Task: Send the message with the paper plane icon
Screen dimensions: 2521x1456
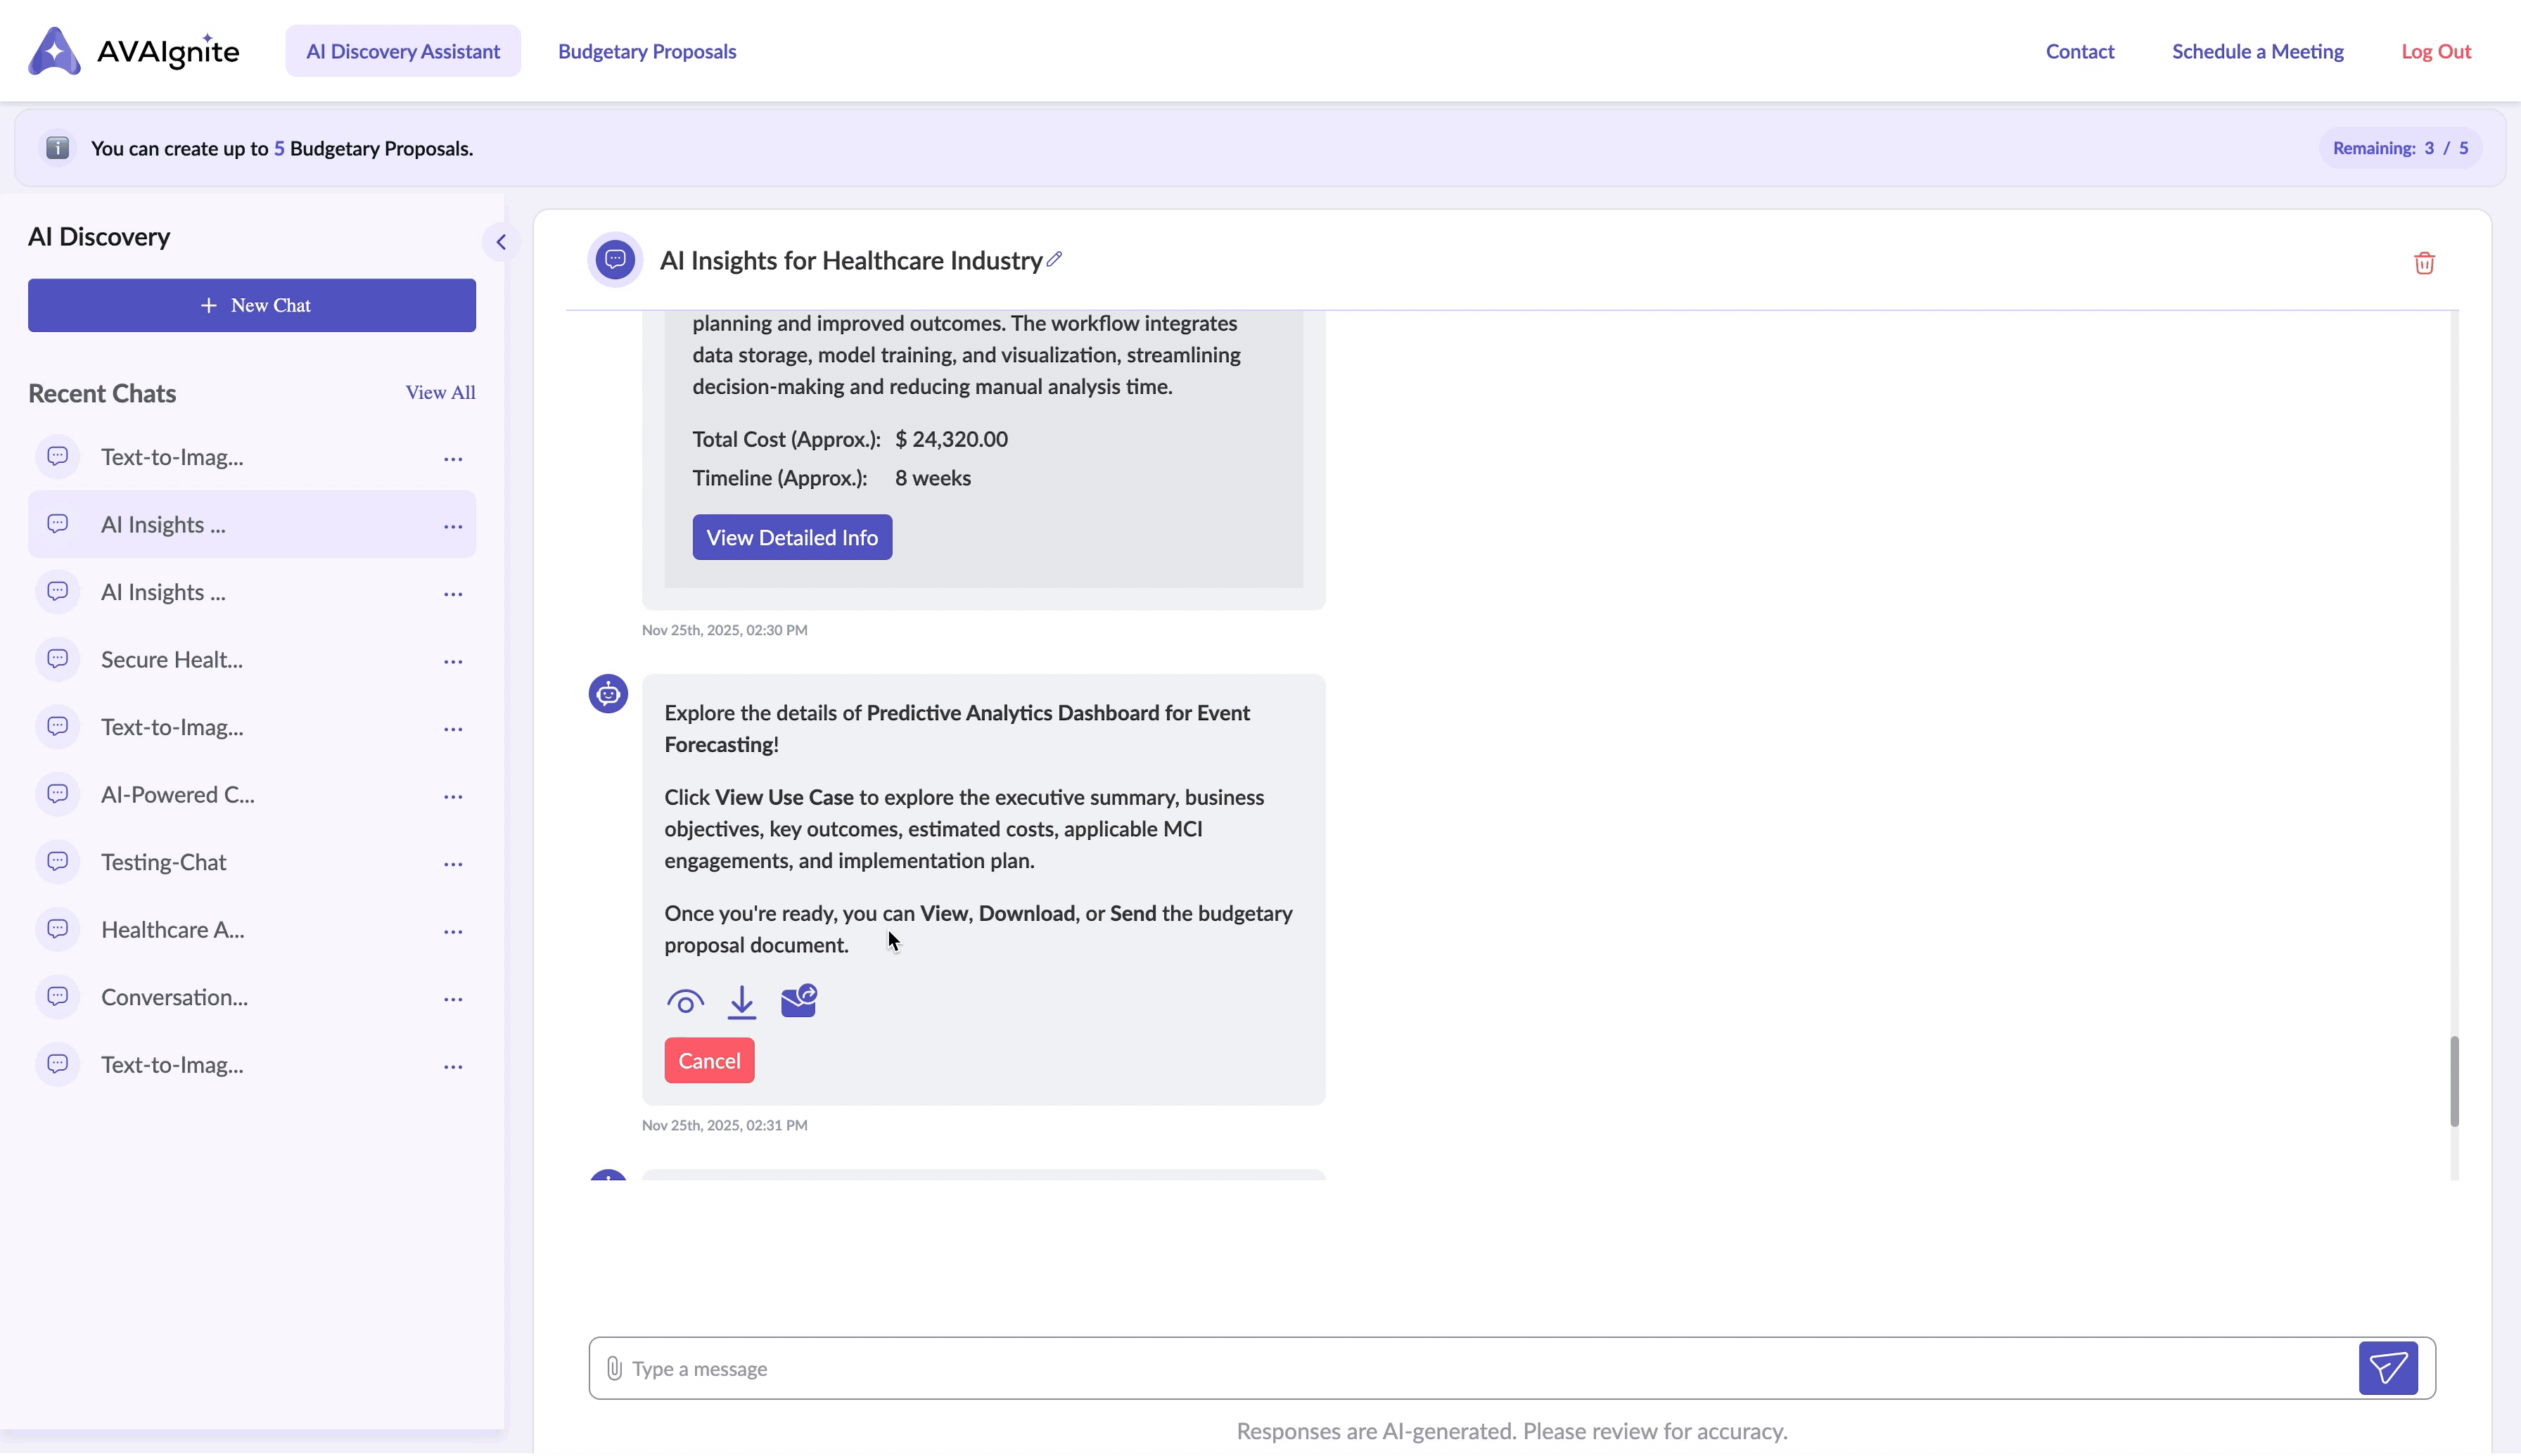Action: (x=2388, y=1367)
